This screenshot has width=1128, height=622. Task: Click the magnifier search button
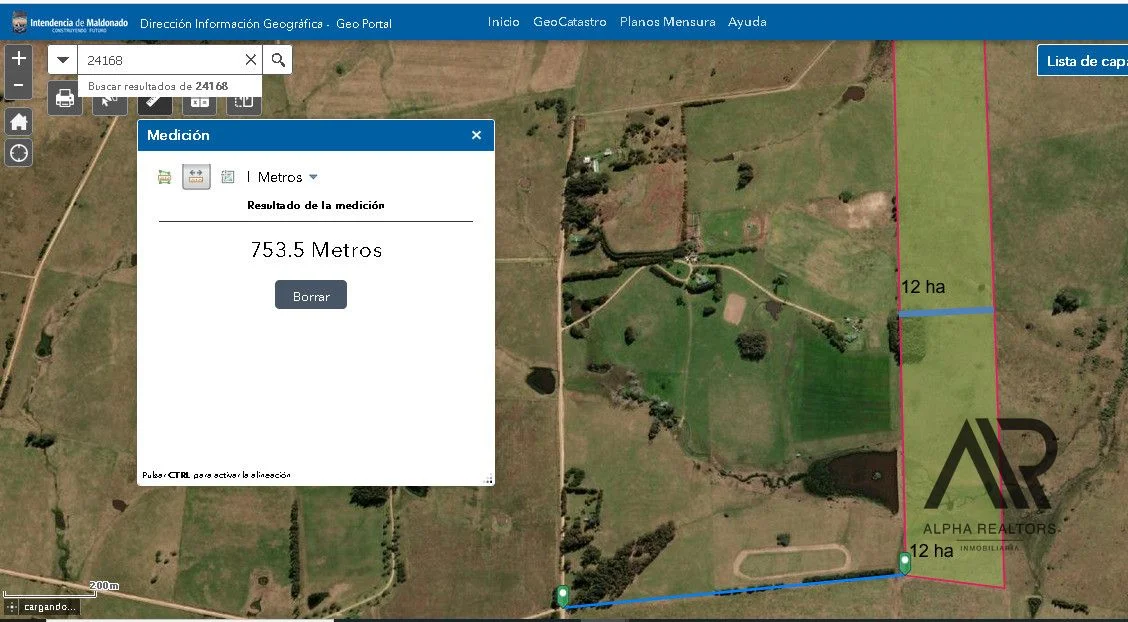(x=278, y=60)
